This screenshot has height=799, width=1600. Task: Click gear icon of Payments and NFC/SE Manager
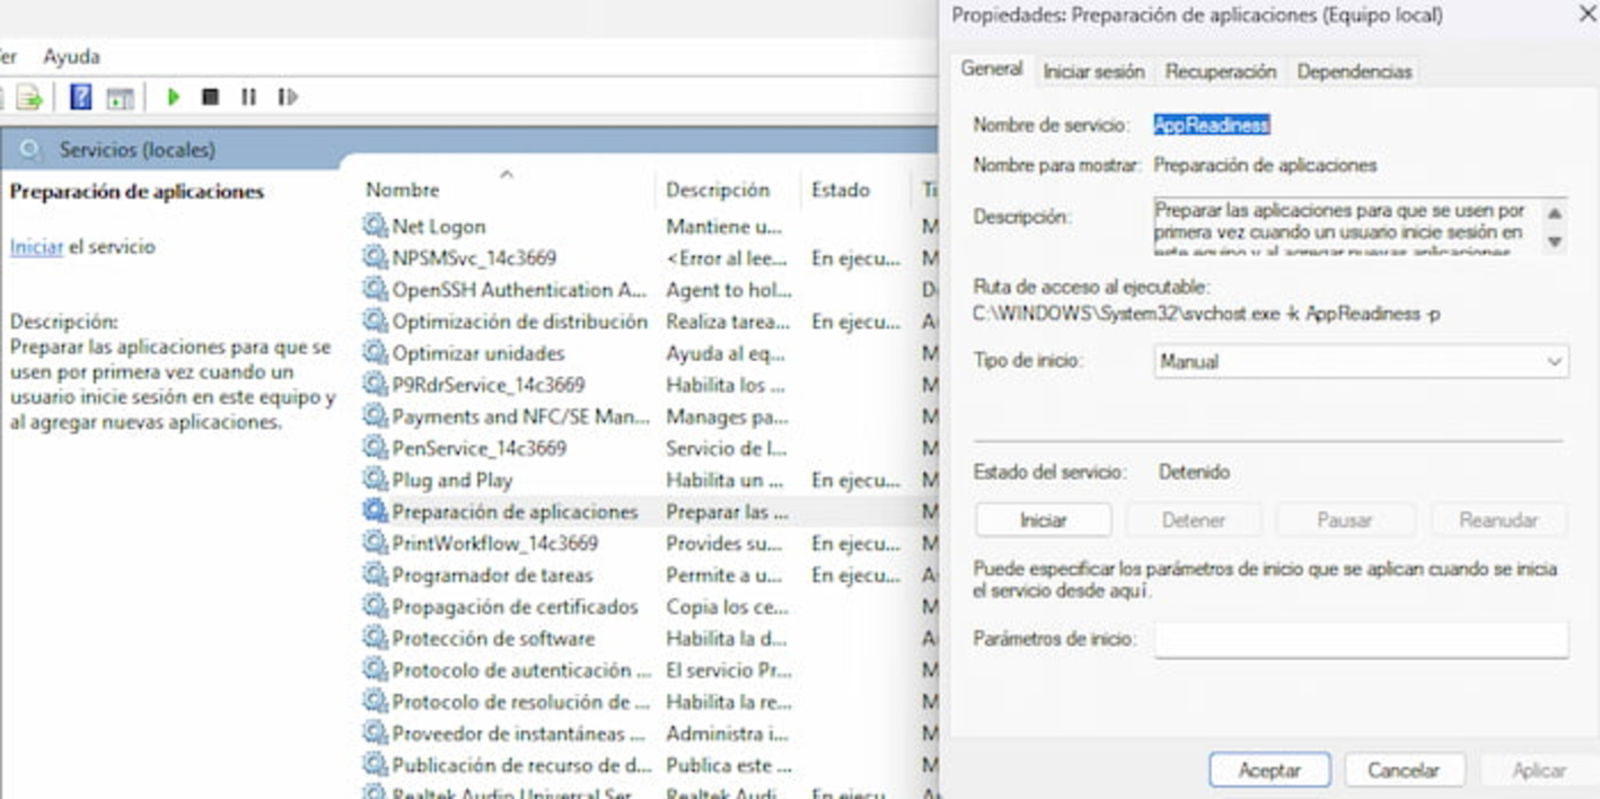pyautogui.click(x=375, y=415)
